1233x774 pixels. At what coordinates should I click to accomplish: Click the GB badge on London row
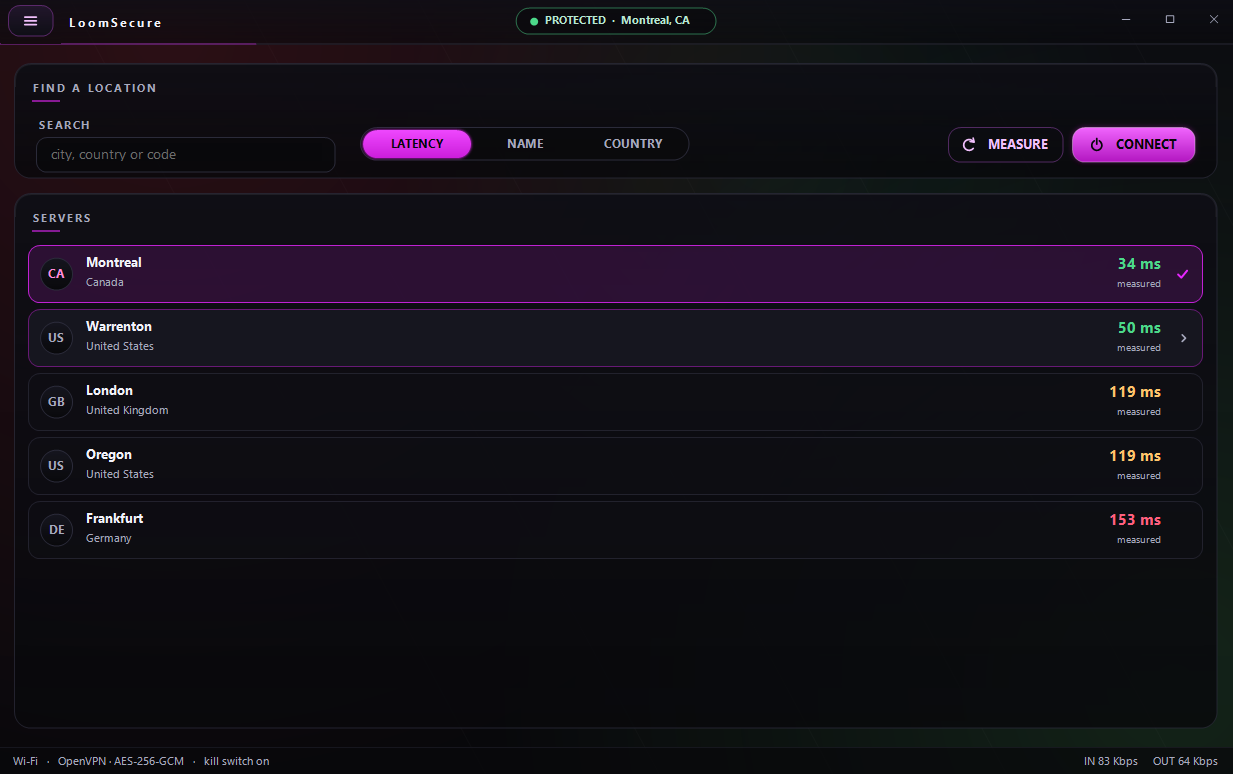pyautogui.click(x=56, y=402)
